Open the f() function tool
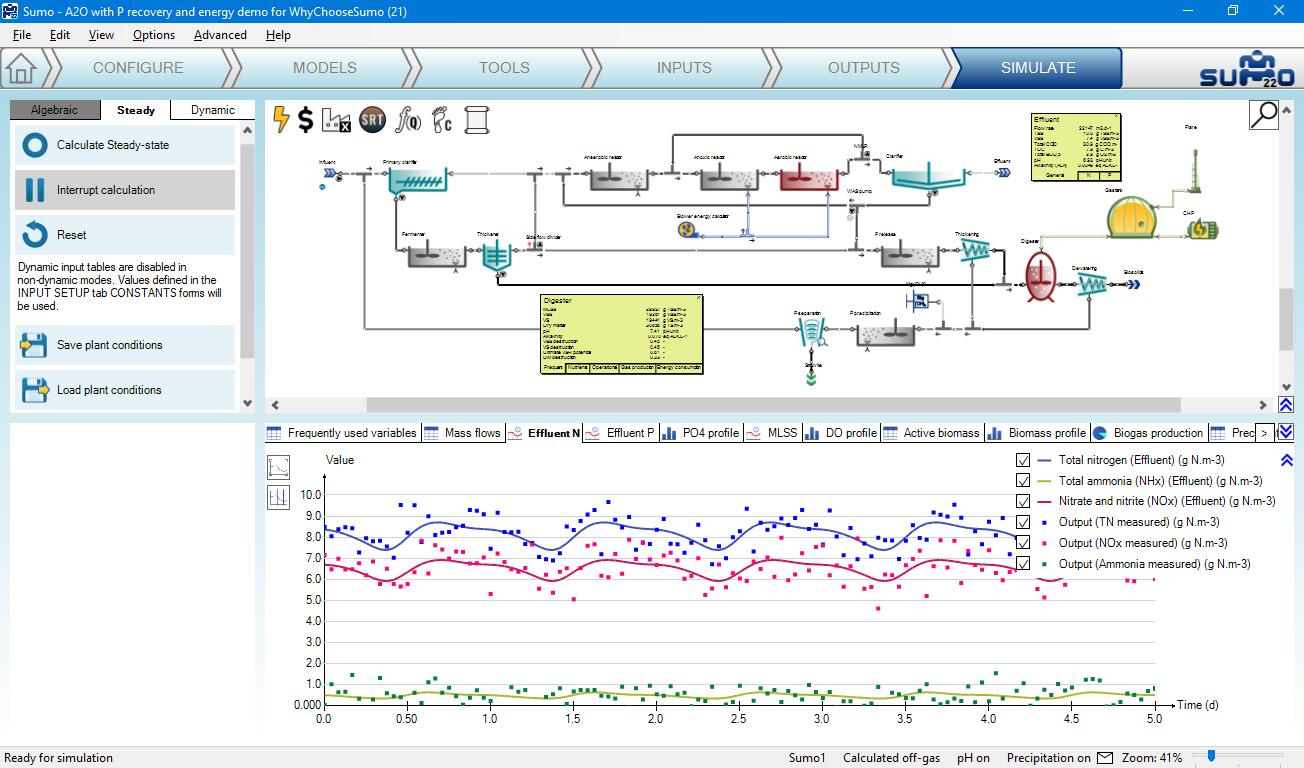The image size is (1304, 768). pos(408,120)
